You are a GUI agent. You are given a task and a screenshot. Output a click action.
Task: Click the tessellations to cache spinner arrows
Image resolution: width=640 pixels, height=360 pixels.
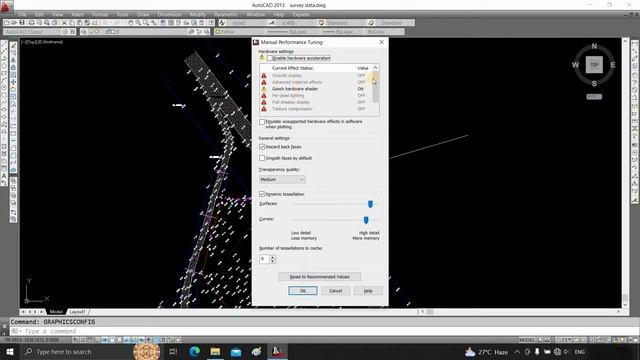[x=273, y=259]
